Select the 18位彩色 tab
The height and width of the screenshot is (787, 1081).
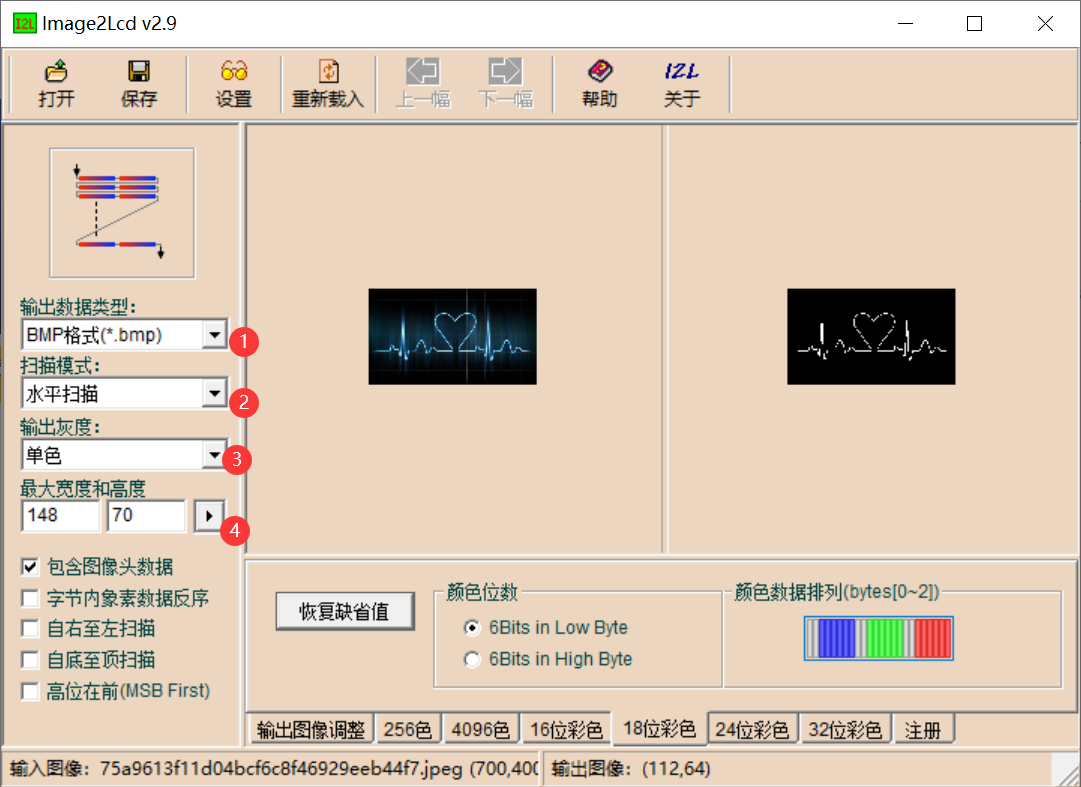tap(660, 728)
